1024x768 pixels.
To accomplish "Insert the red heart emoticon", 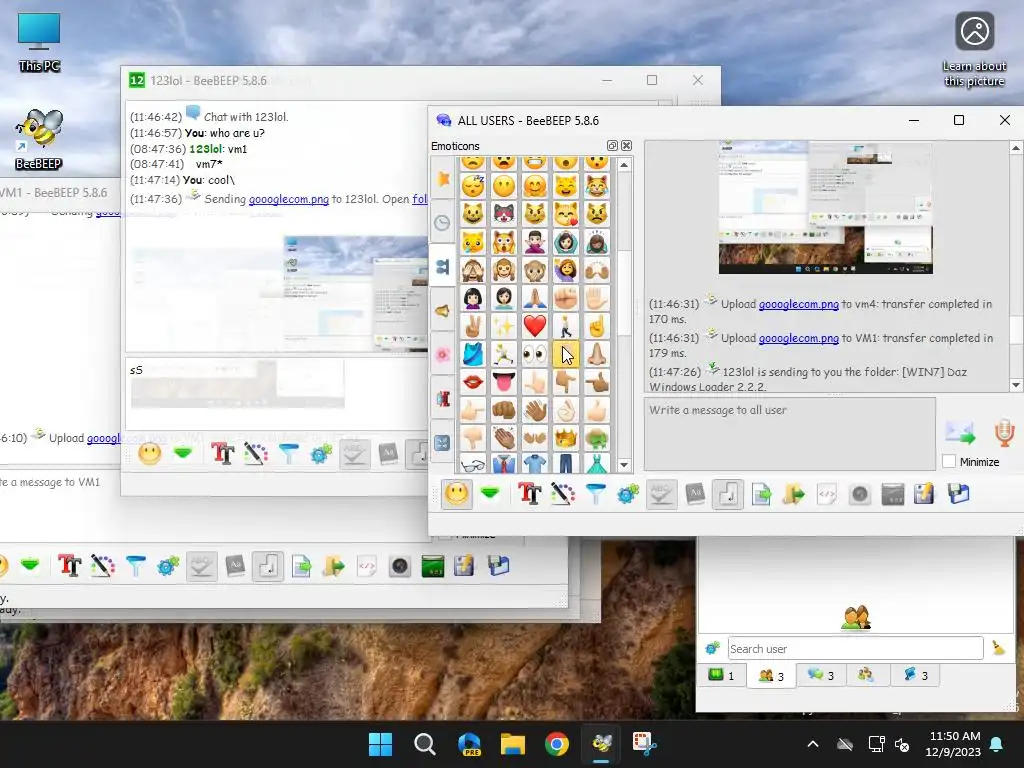I will (534, 325).
